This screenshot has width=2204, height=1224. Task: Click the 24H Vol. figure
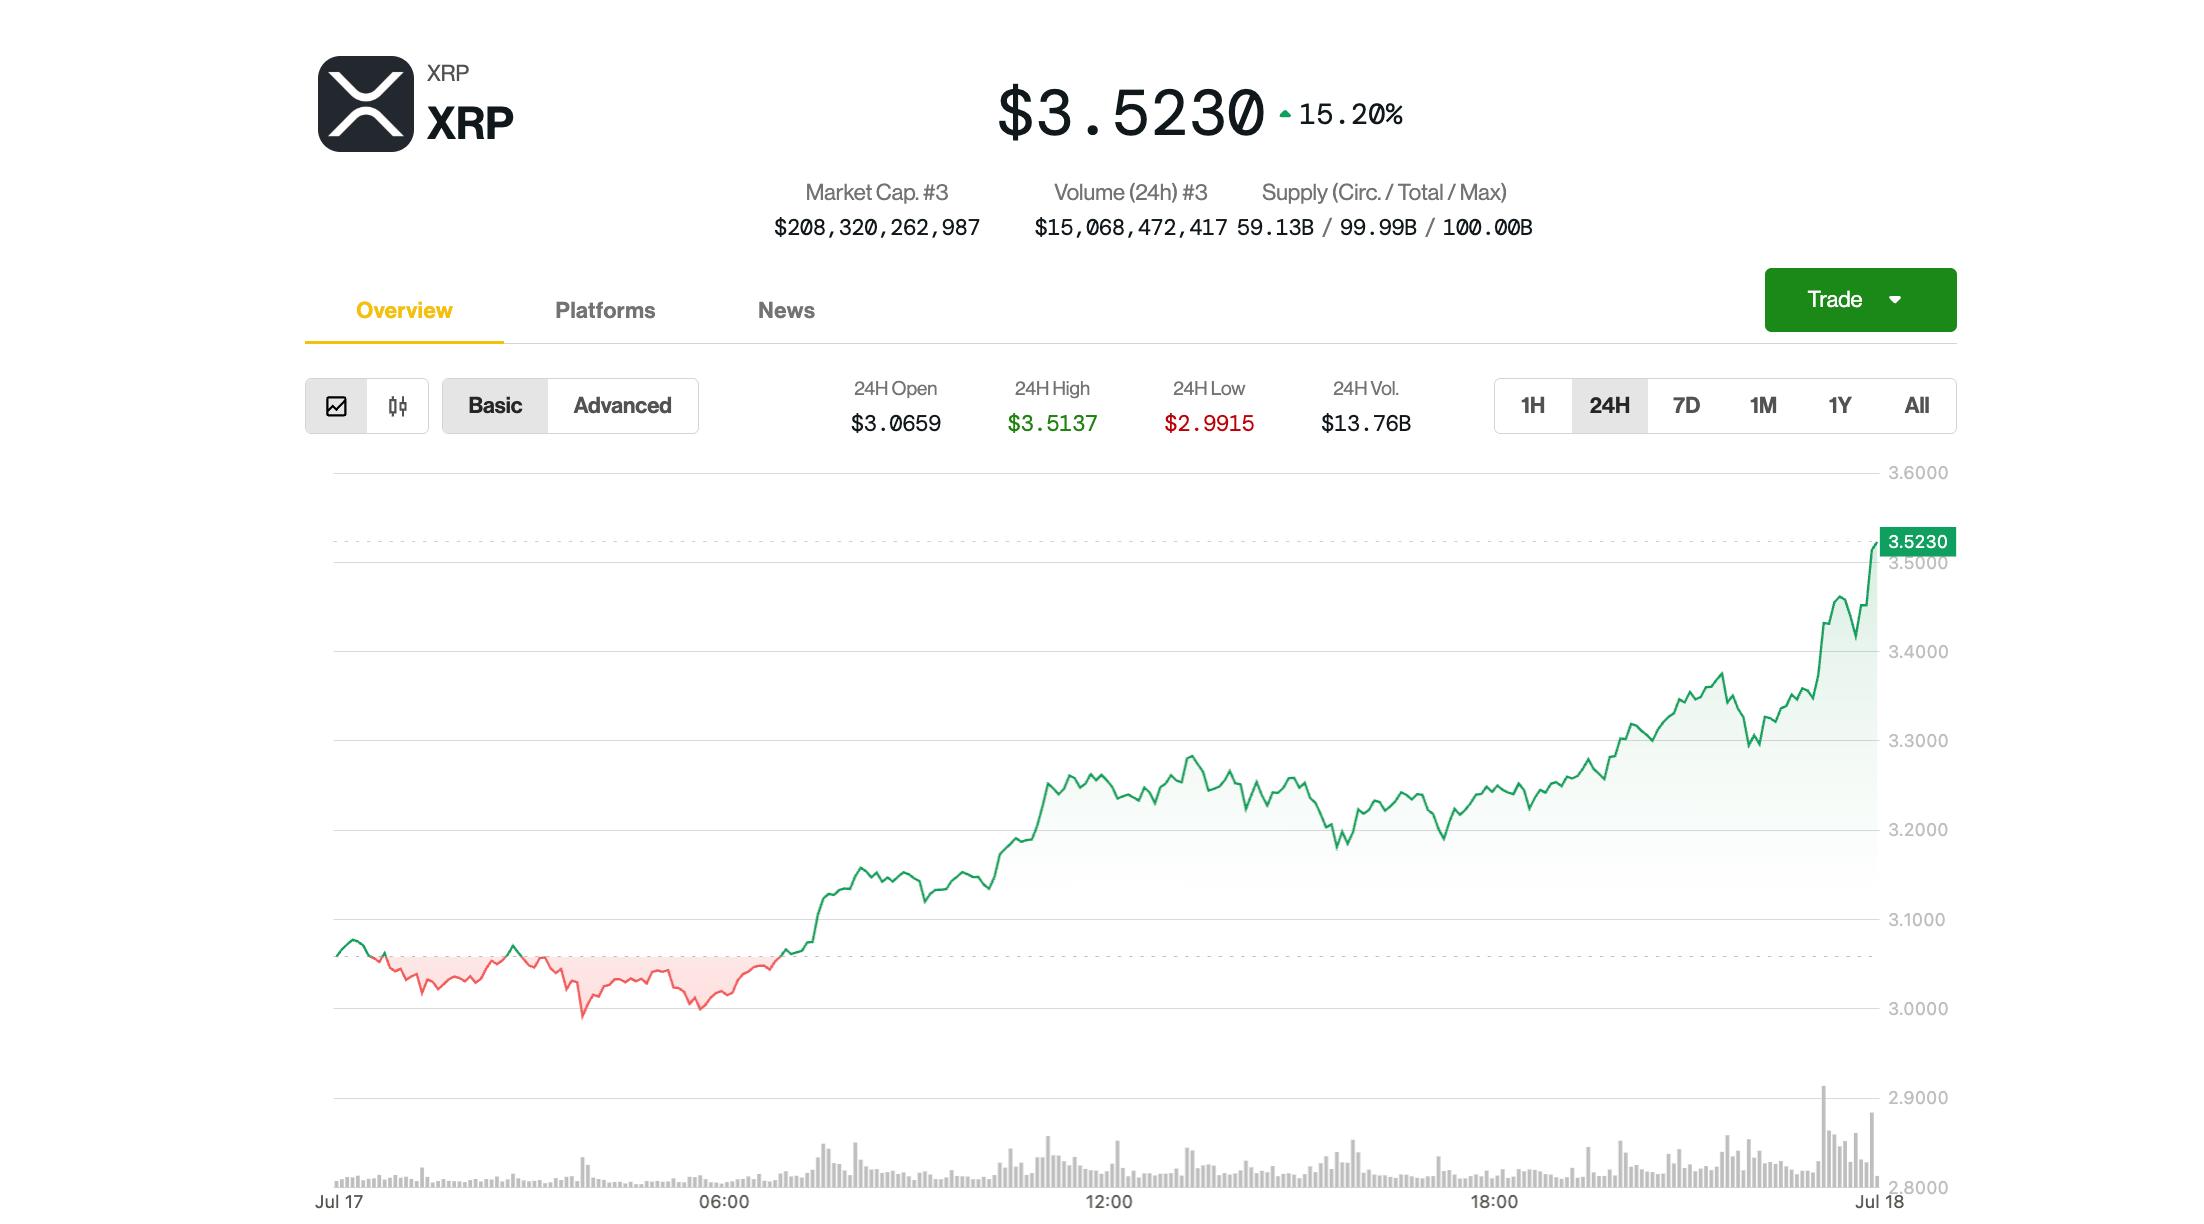(1366, 423)
